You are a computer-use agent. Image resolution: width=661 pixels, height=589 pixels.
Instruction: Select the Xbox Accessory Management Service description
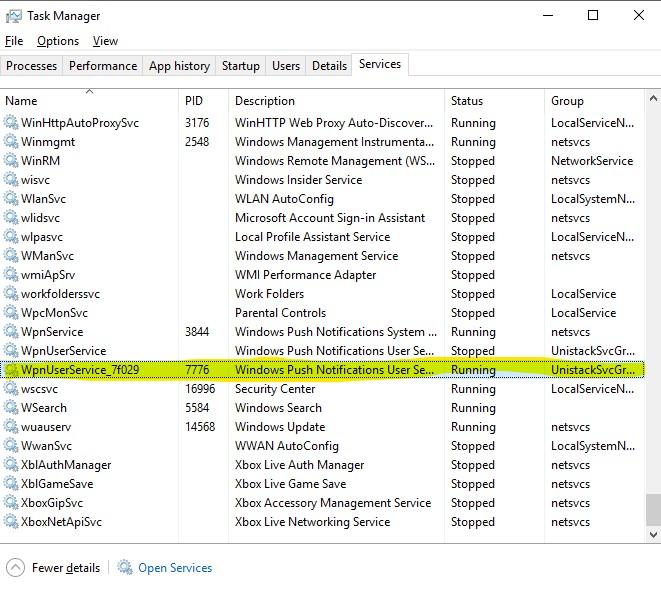pyautogui.click(x=333, y=503)
